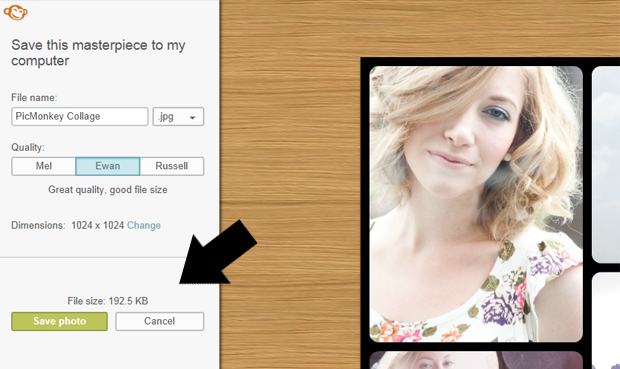Click the 'Great quality, good file size' description

click(x=108, y=190)
